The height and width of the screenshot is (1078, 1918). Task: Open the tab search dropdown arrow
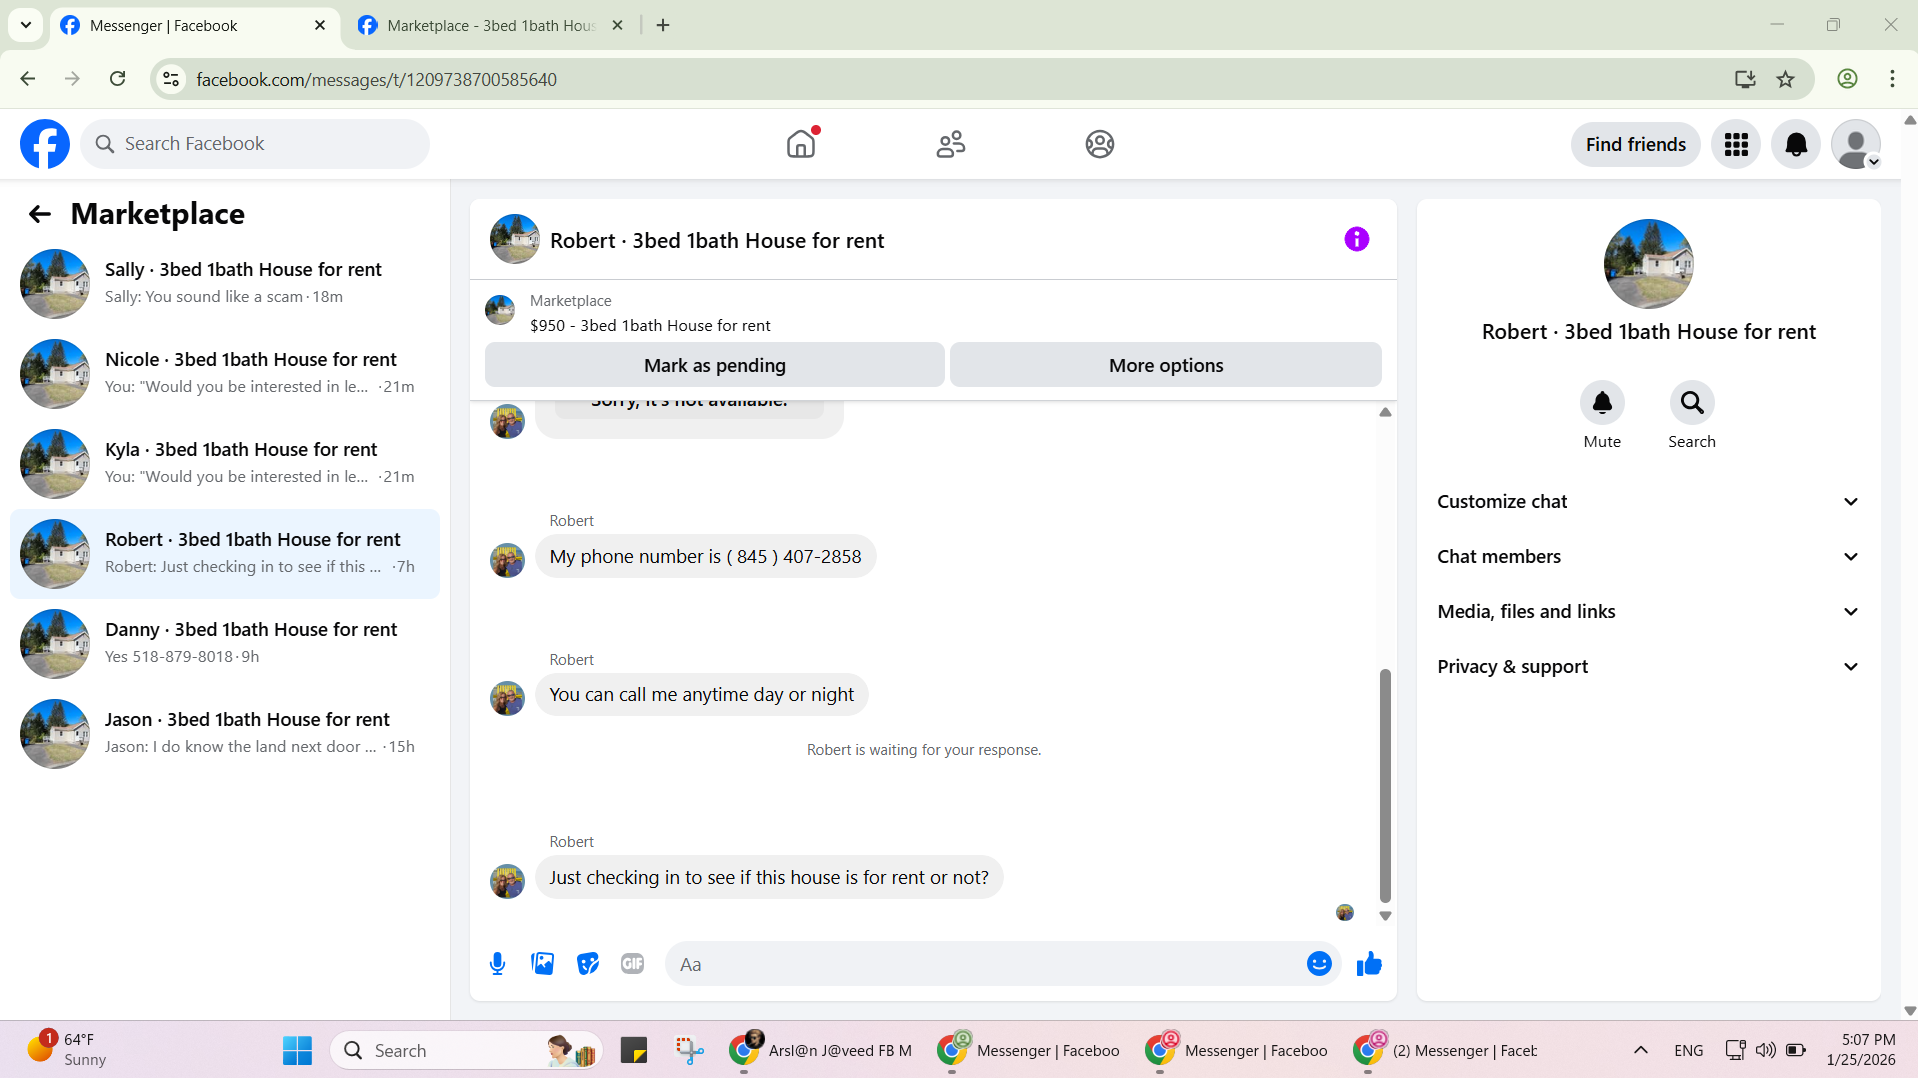(26, 25)
